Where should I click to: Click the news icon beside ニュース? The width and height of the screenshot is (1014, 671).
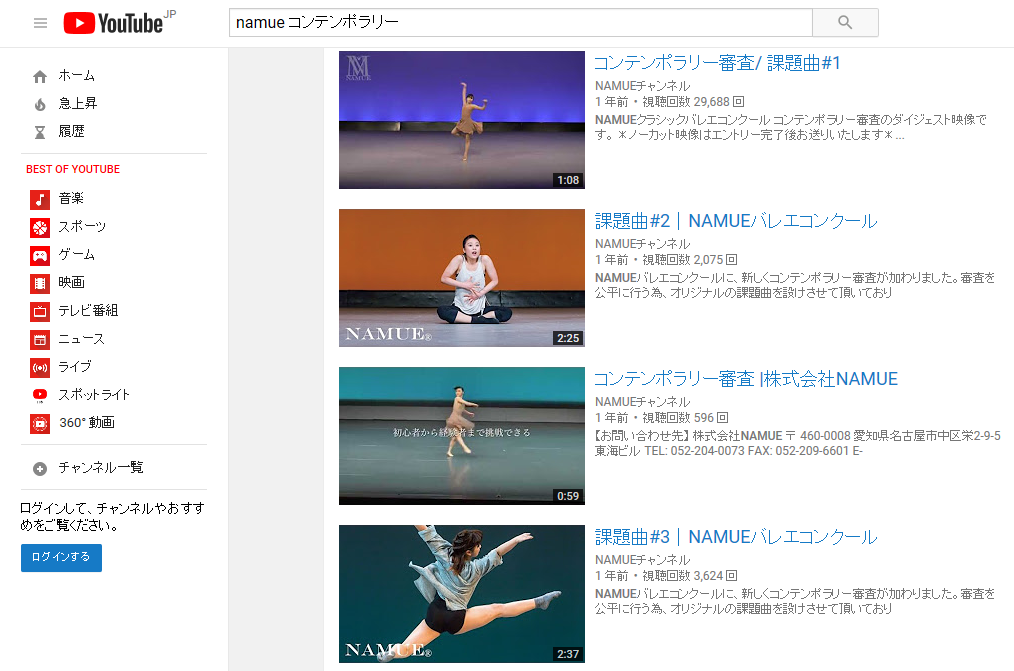(40, 339)
